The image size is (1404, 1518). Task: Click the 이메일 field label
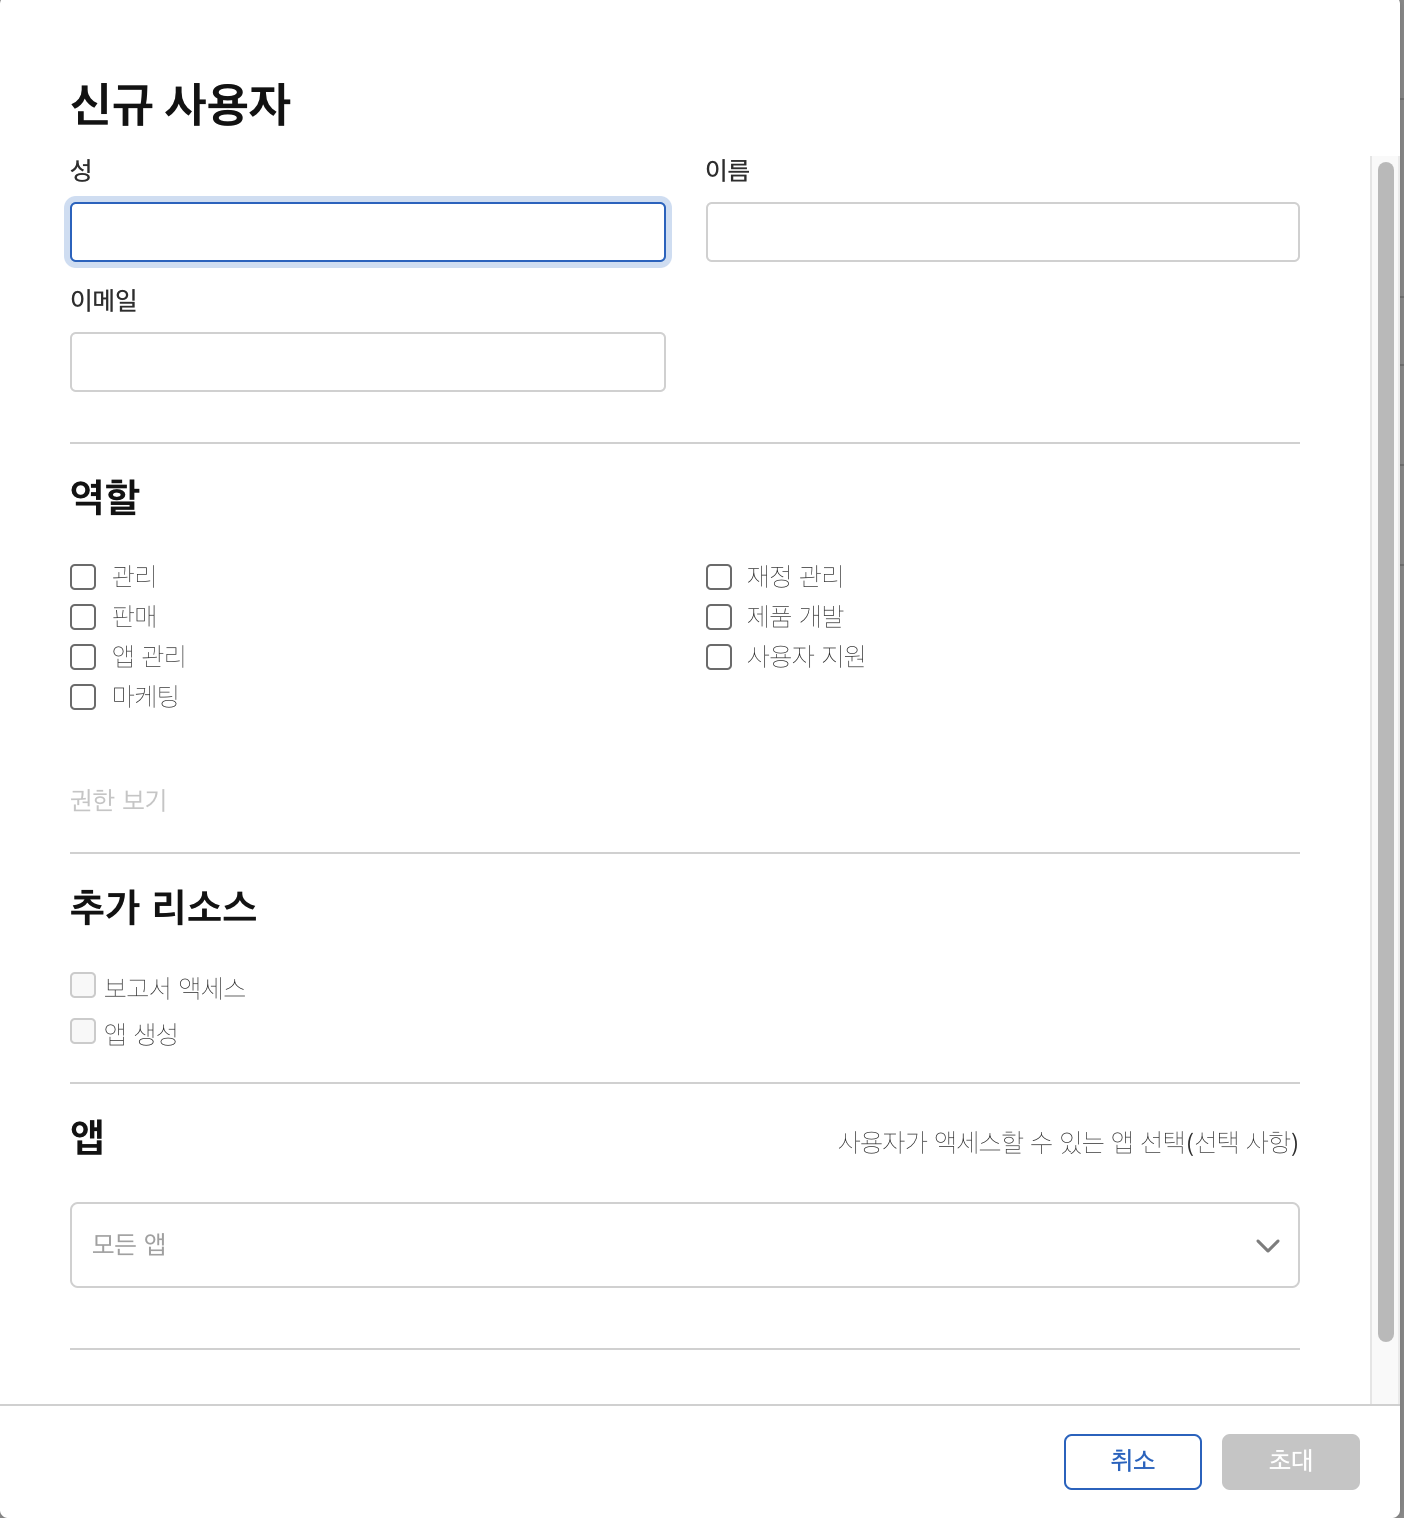pyautogui.click(x=104, y=300)
